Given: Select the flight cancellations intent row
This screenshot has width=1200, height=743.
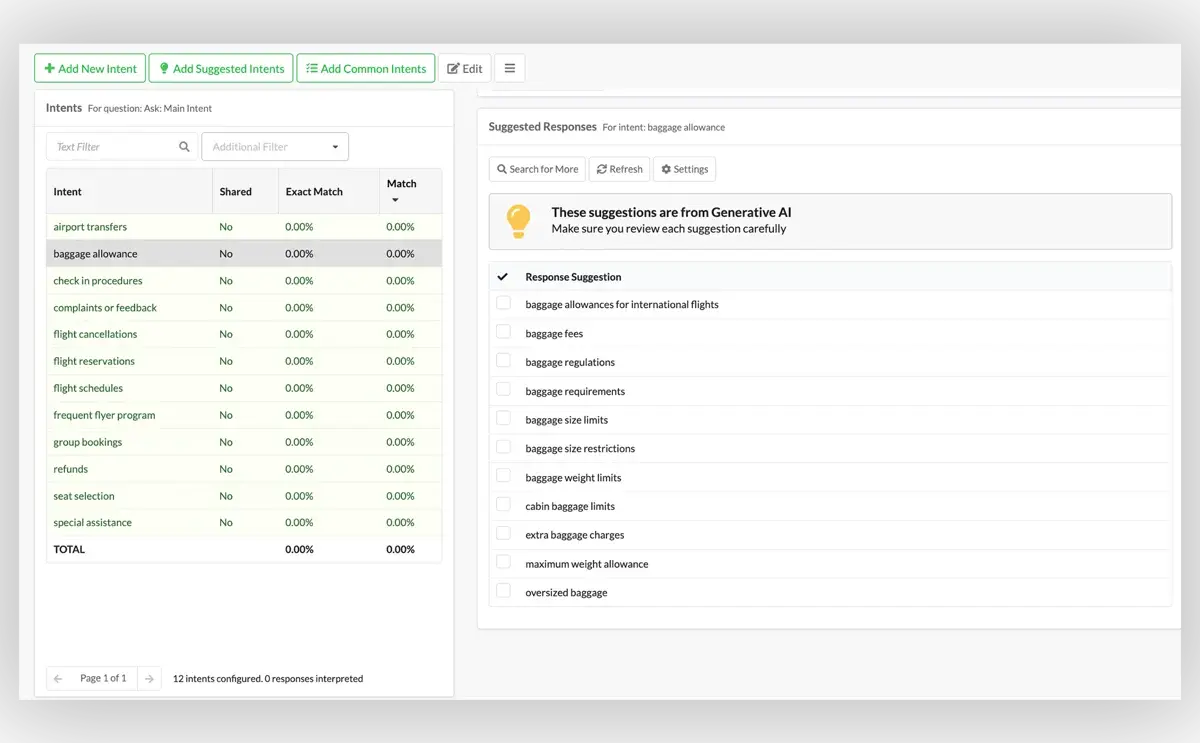Looking at the screenshot, I should [95, 335].
